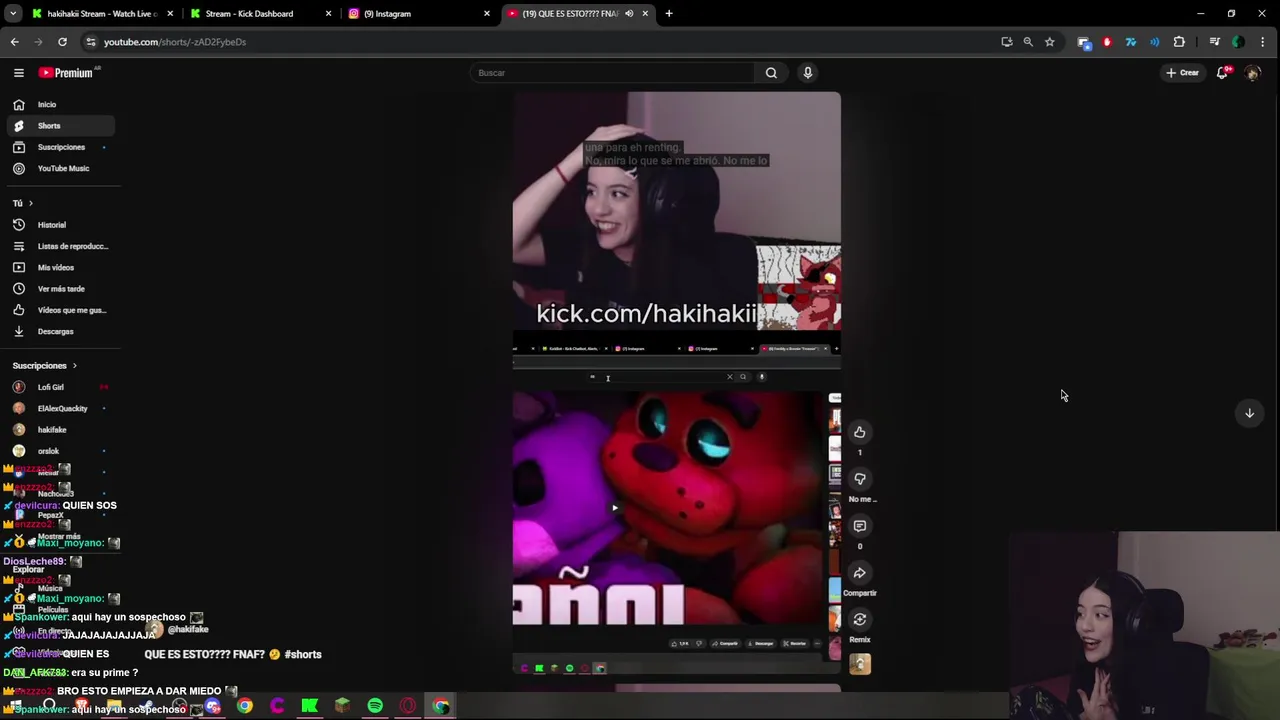Open YouTube notifications bell
Screen dimensions: 1280x720
[x=1222, y=72]
